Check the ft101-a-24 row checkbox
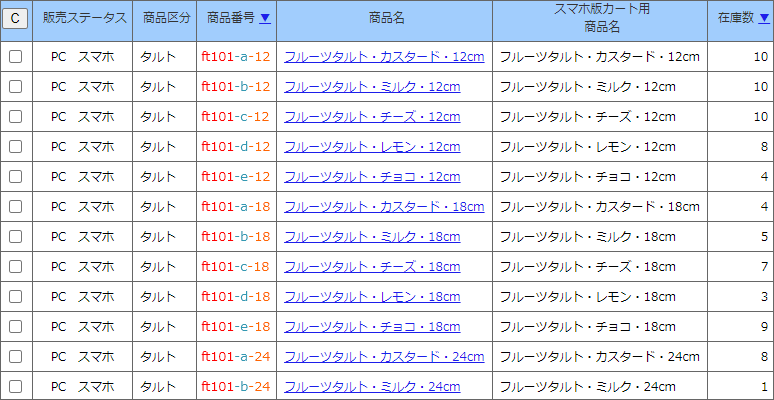Screen dimensions: 774x400 coord(16,356)
